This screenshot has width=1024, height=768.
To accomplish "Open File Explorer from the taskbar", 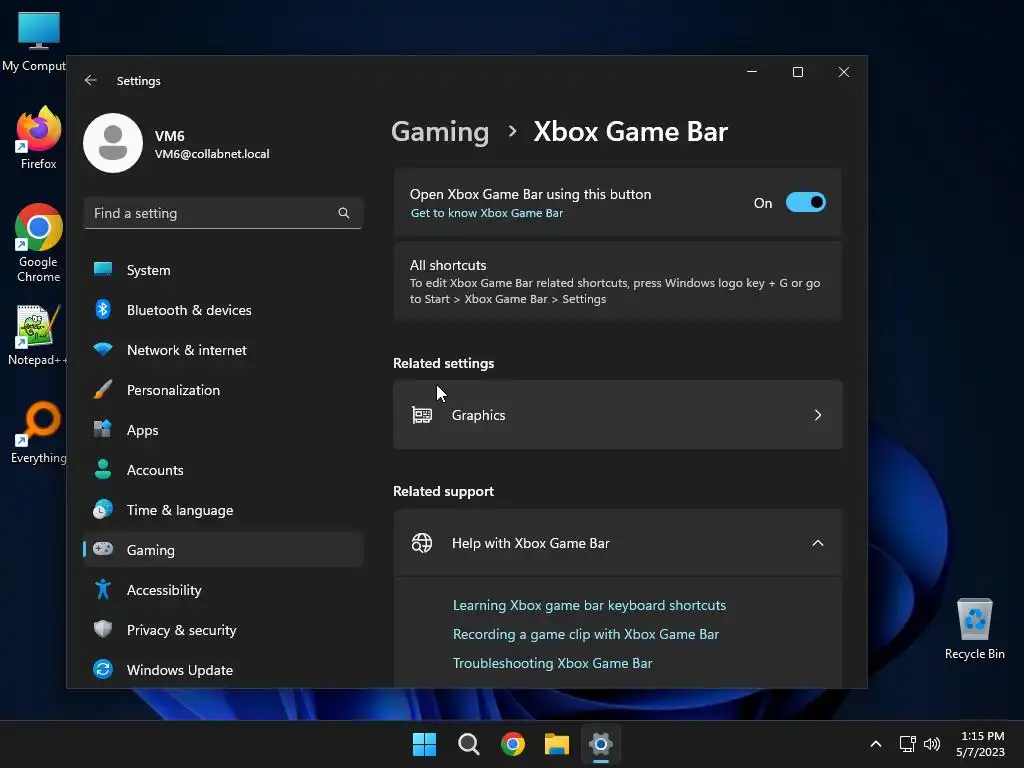I will (x=557, y=744).
